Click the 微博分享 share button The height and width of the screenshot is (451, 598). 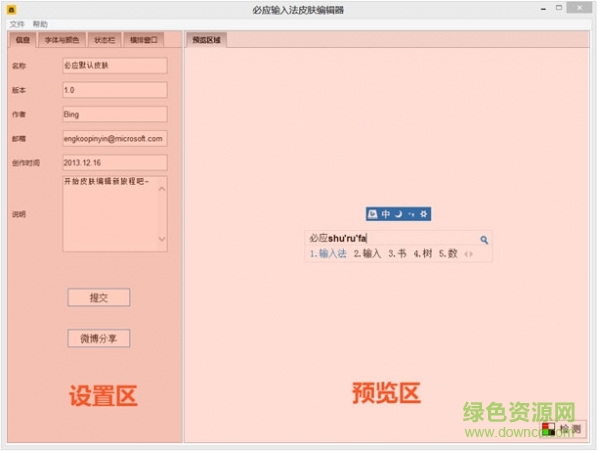tap(99, 338)
